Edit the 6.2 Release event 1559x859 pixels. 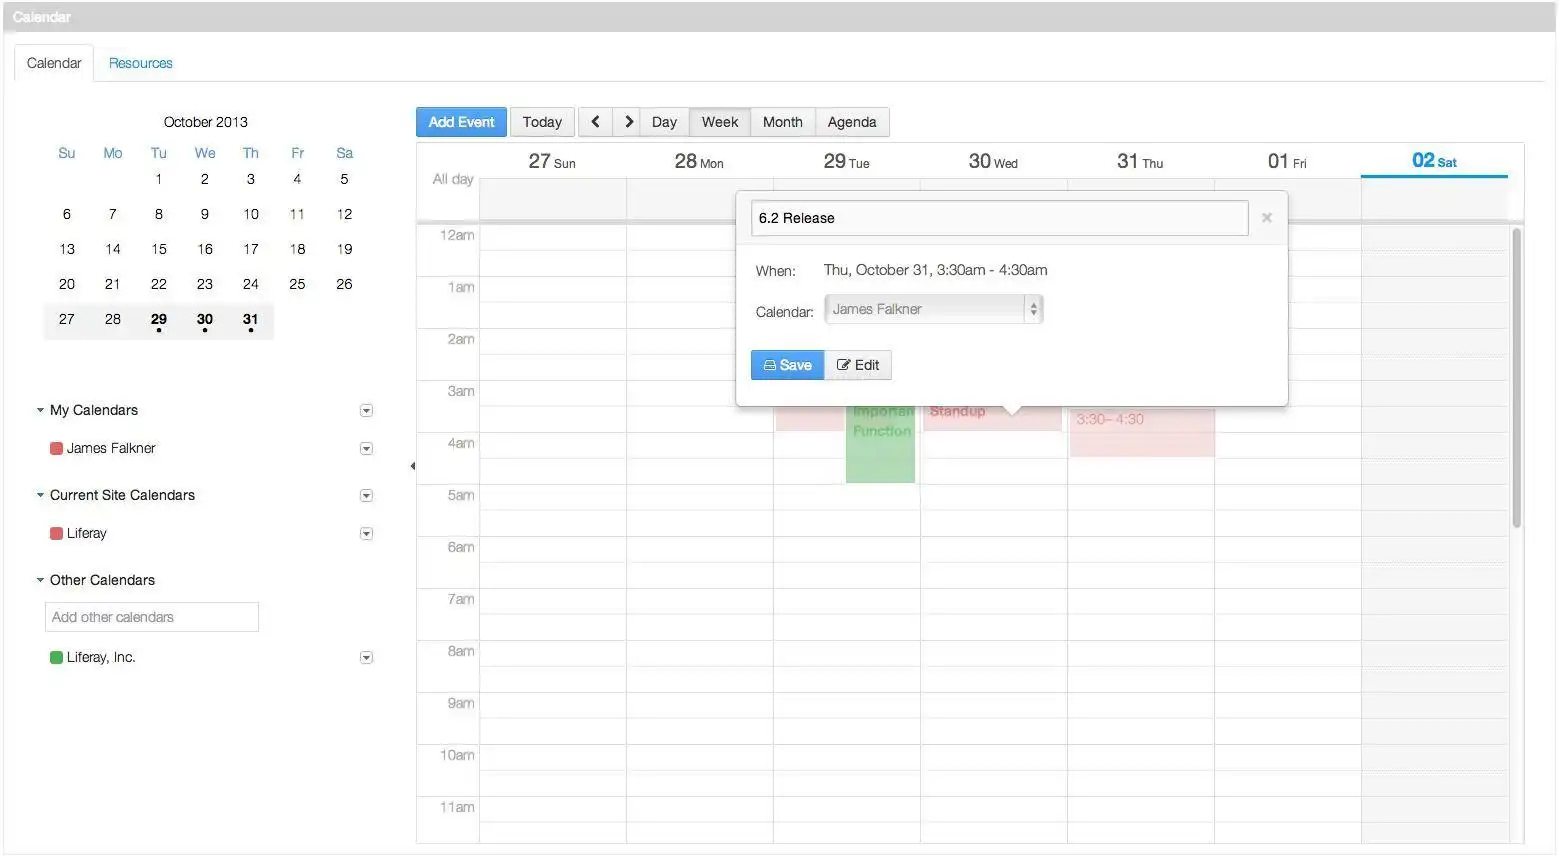pos(858,365)
